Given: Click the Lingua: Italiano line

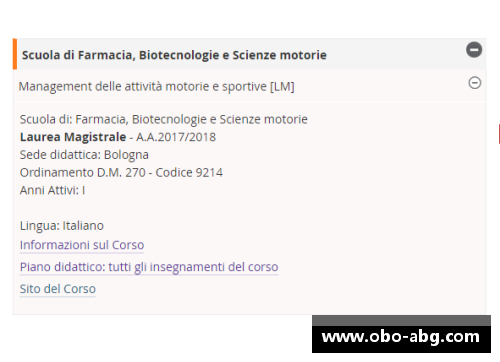Looking at the screenshot, I should (62, 226).
